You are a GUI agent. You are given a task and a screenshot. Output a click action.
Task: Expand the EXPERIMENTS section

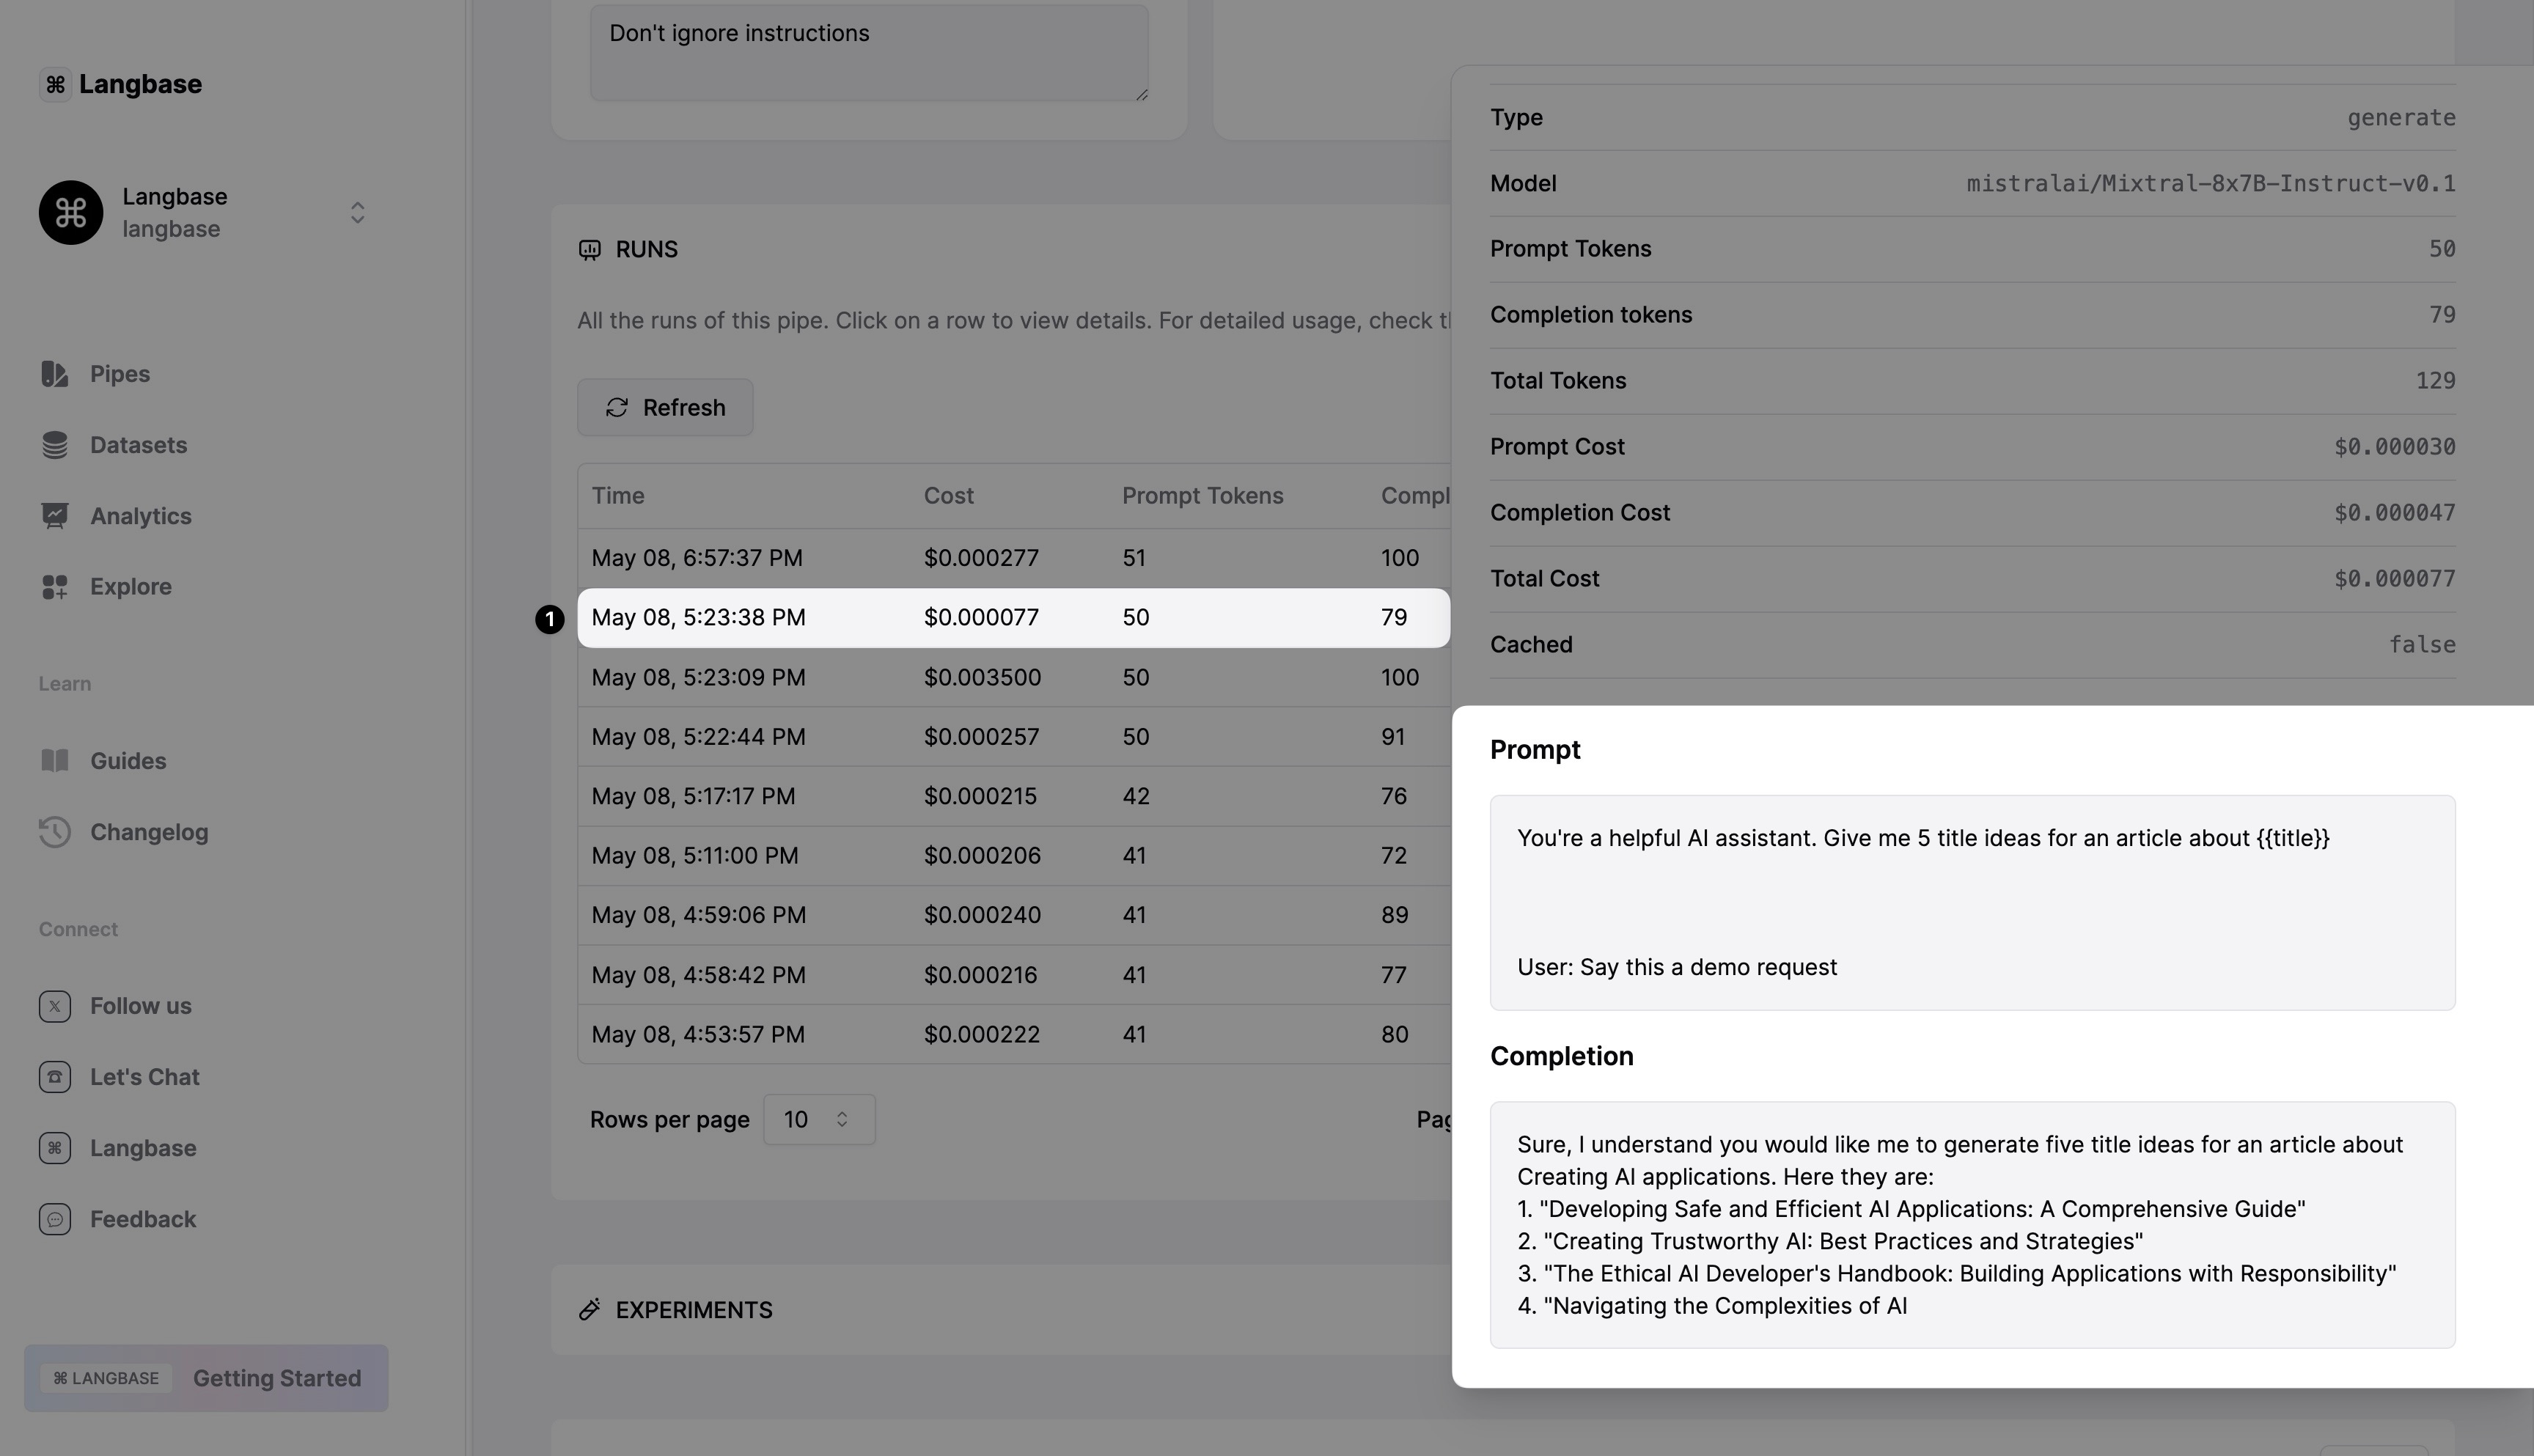tap(694, 1310)
